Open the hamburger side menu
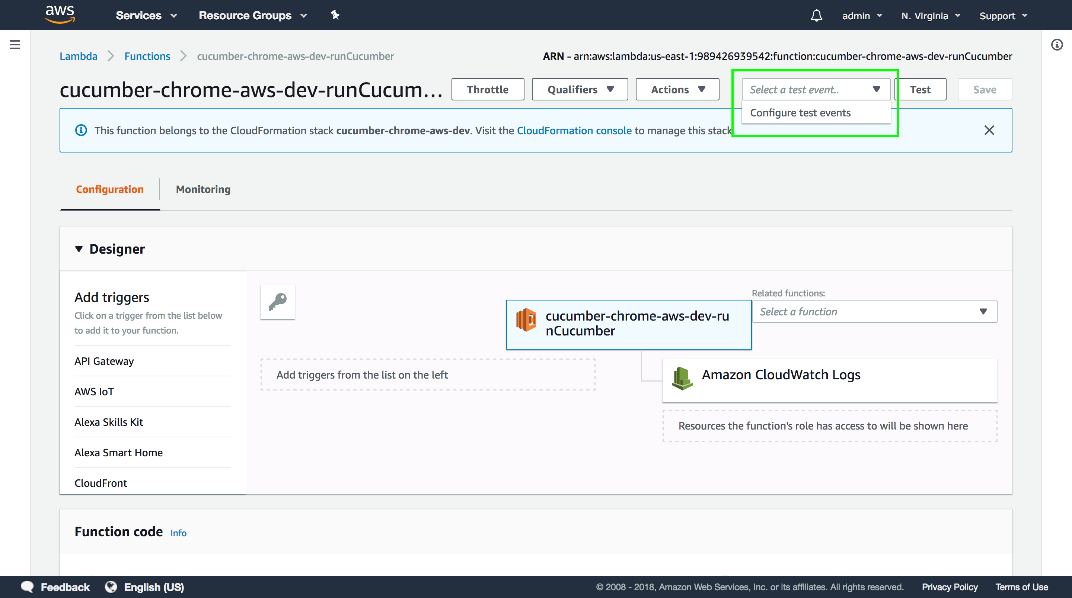 click(15, 45)
